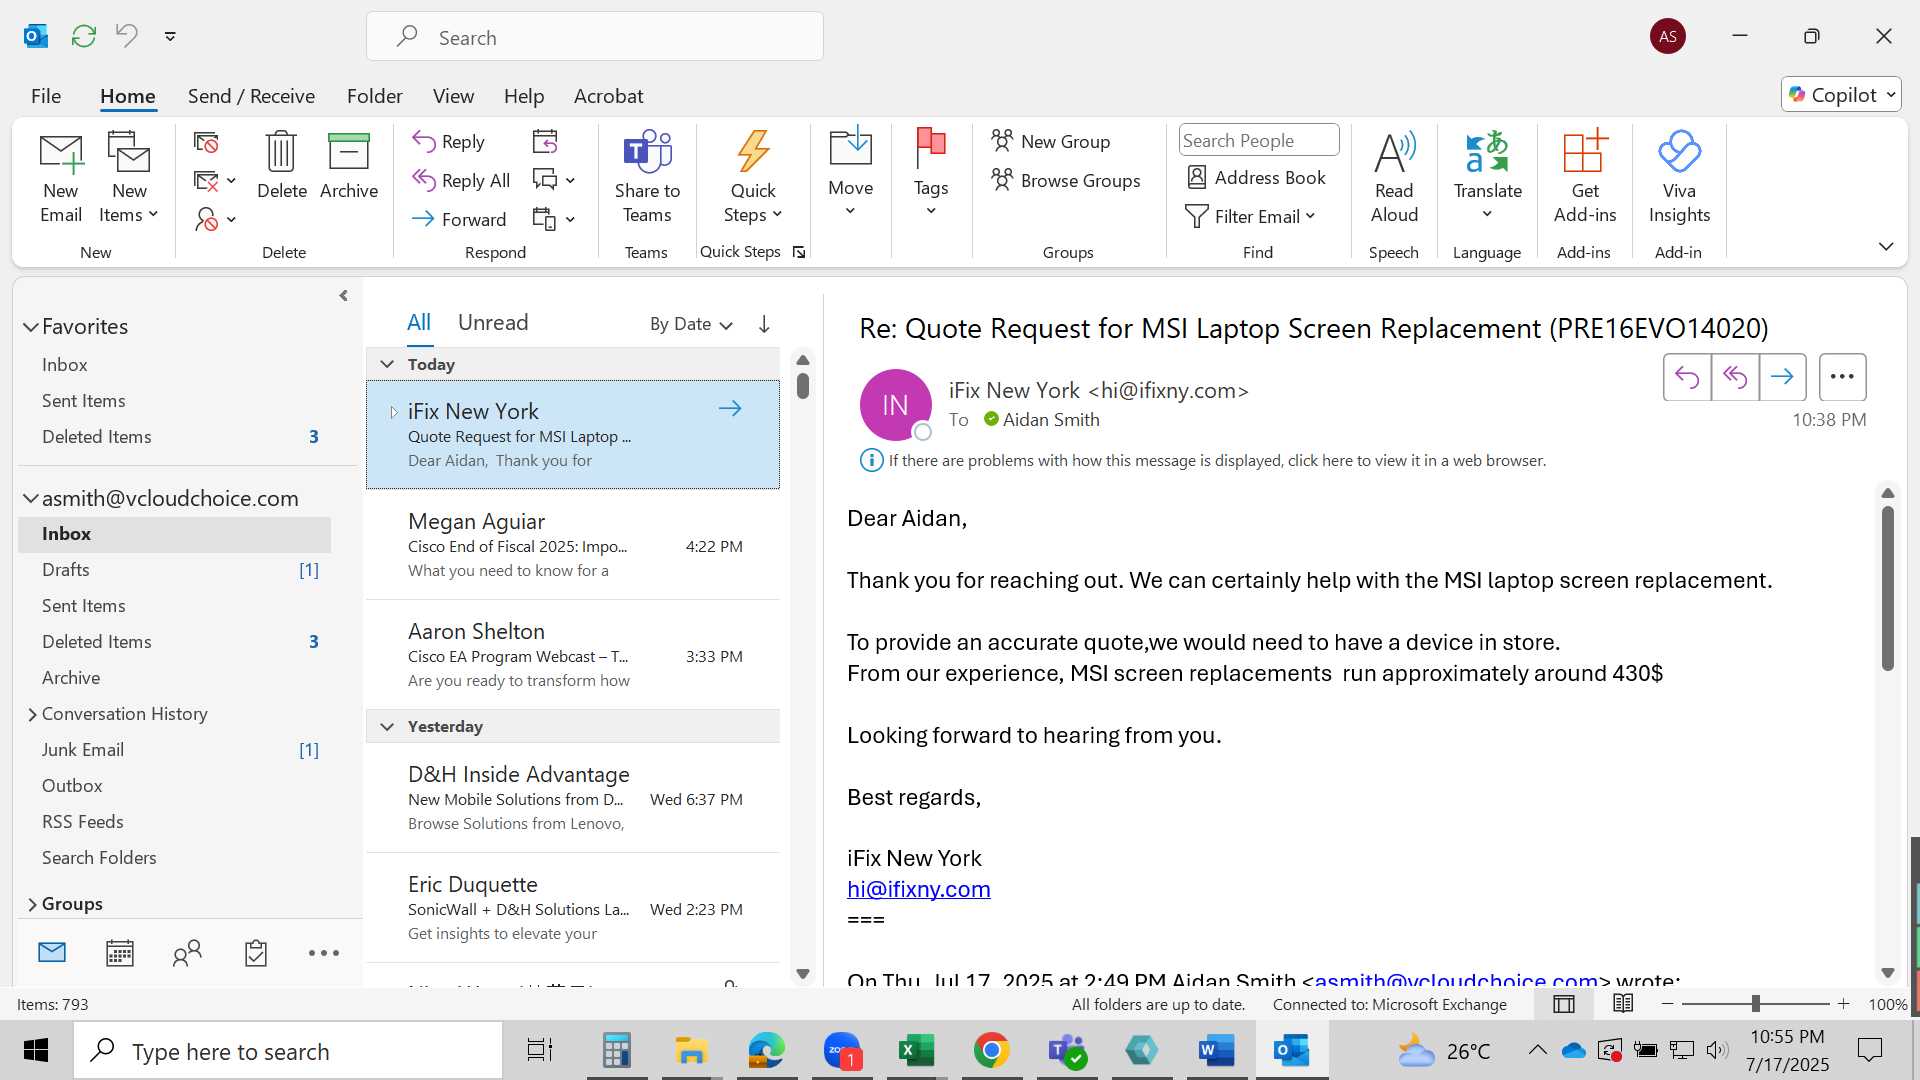
Task: Collapse the Today group header
Action: tap(387, 364)
